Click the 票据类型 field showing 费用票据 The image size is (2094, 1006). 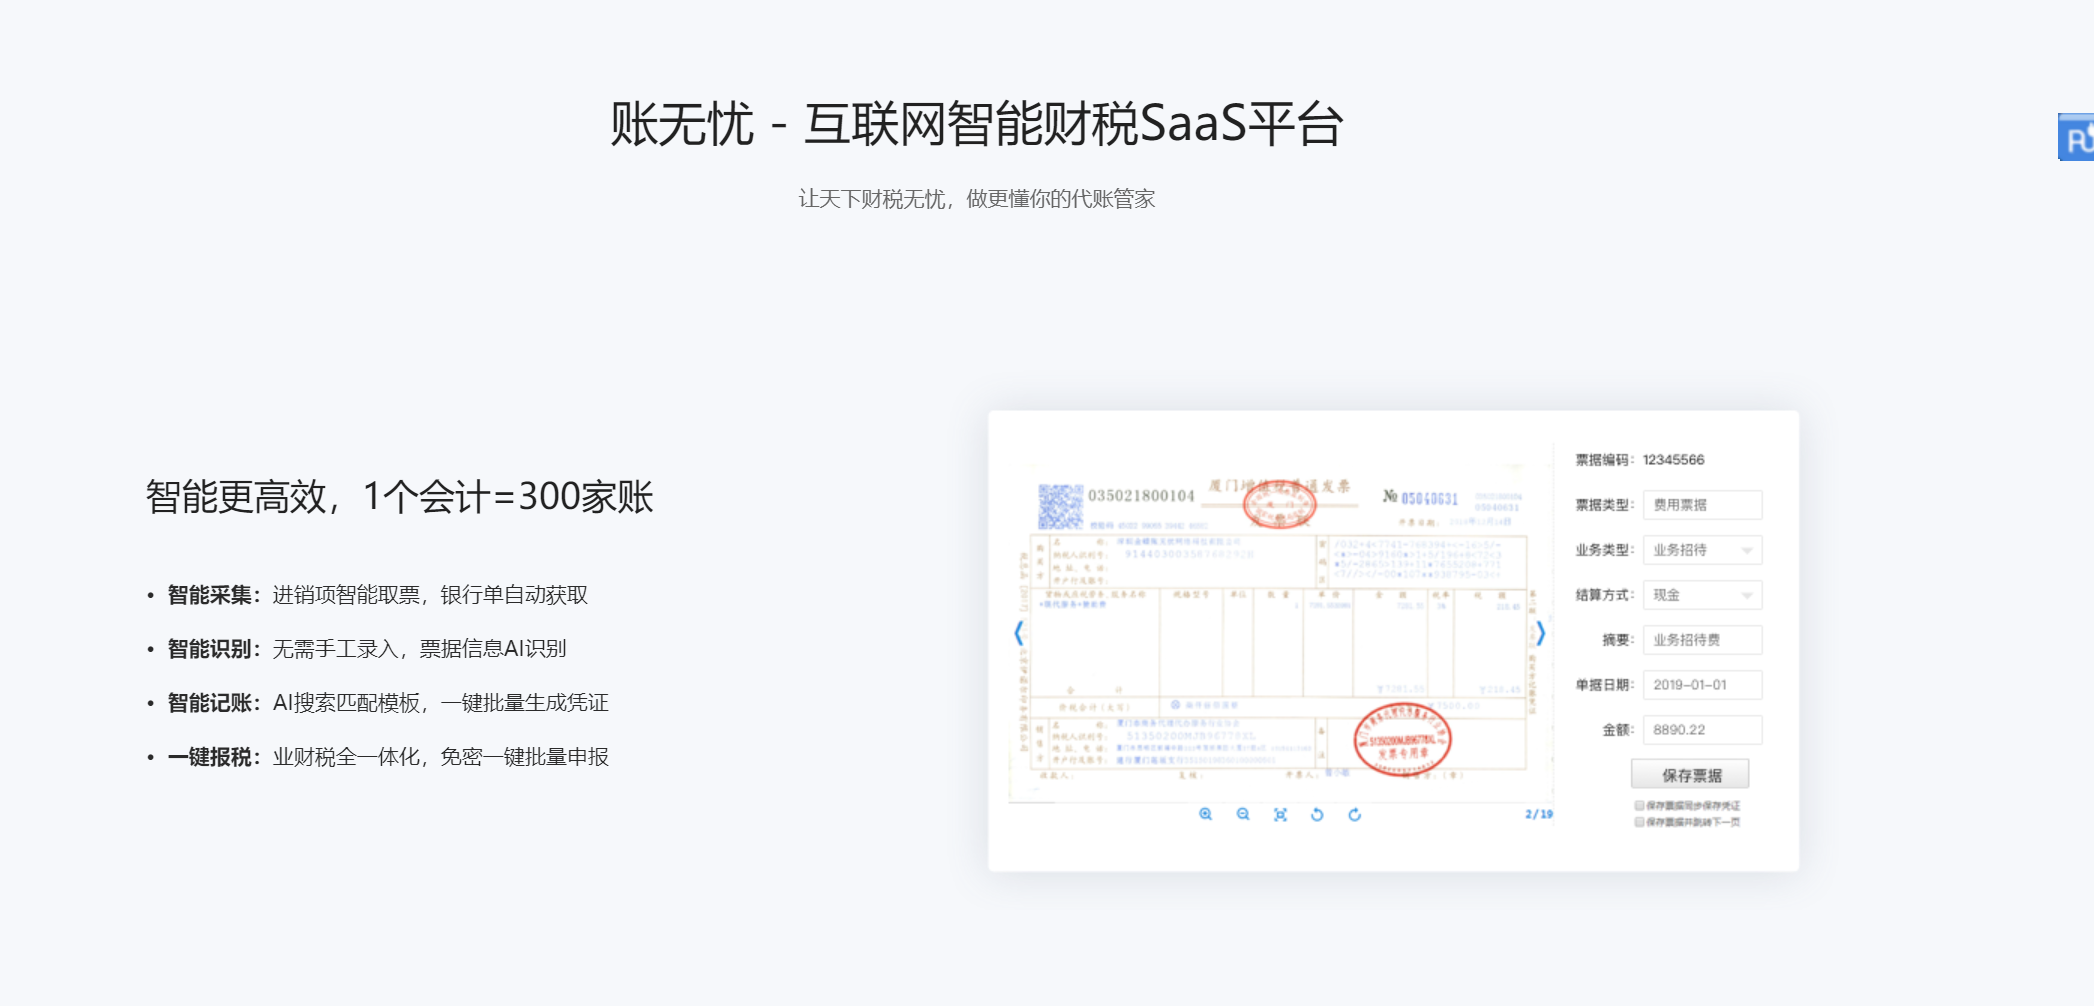click(1702, 505)
